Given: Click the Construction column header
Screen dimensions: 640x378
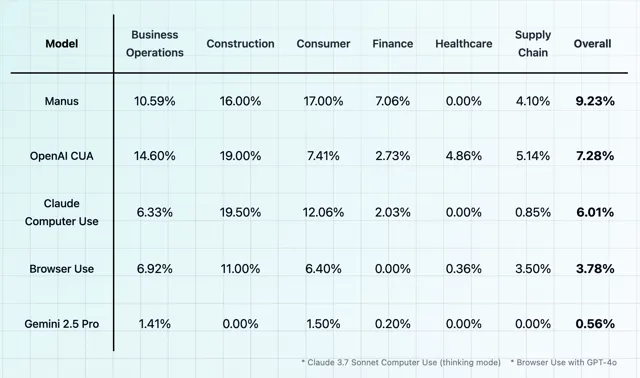Looking at the screenshot, I should pyautogui.click(x=240, y=44).
